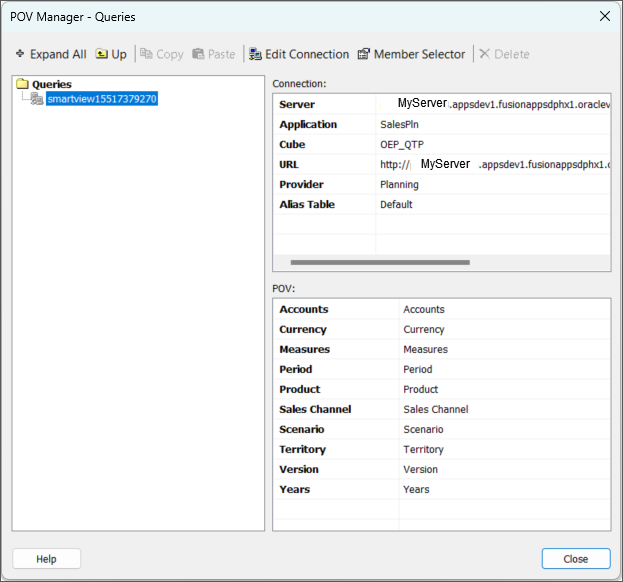The width and height of the screenshot is (623, 582).
Task: Select the Scenario POV value cell
Action: 505,429
